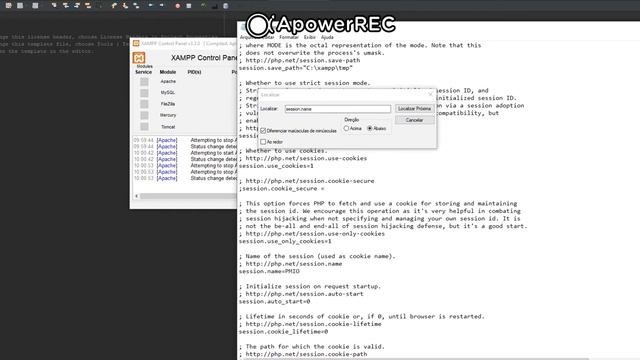Toggle Diferenciar maiúsculas de minúsculas checkbox
This screenshot has width=640, height=360.
(x=263, y=131)
